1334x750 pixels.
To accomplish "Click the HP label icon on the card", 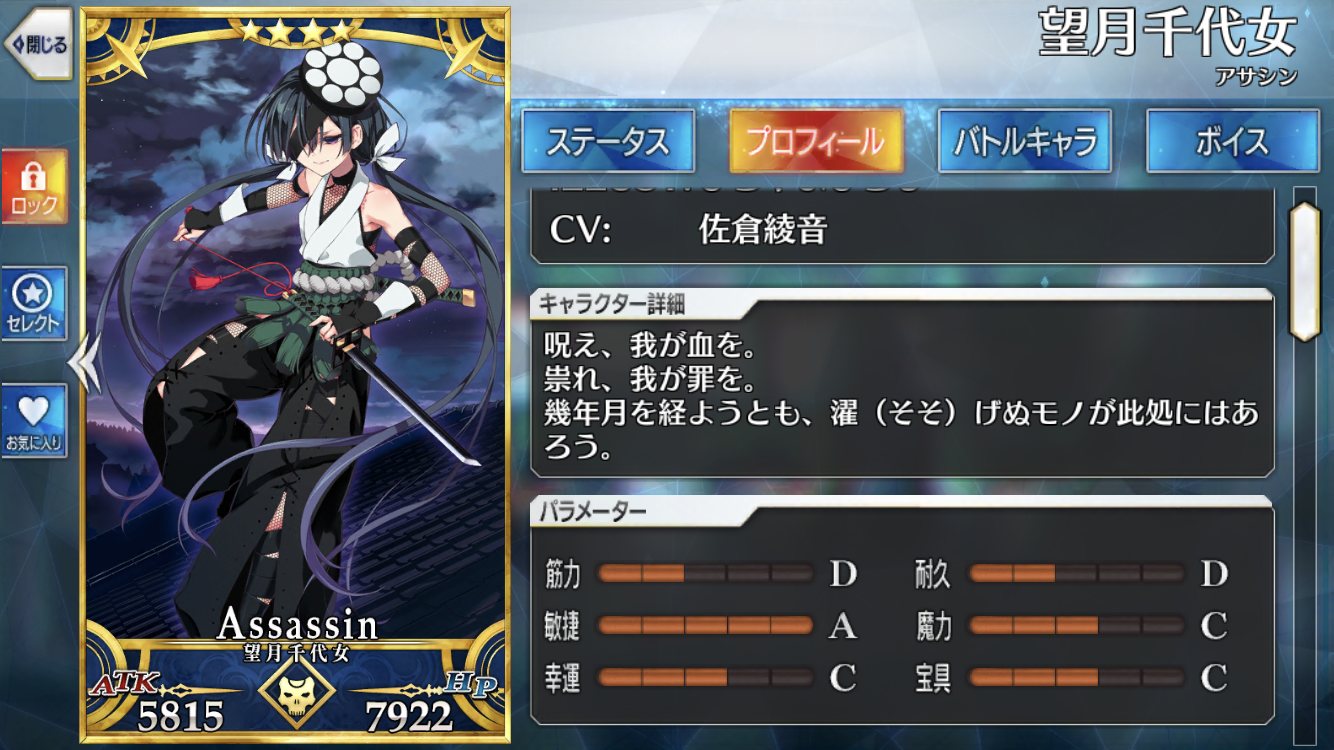I will coord(470,684).
